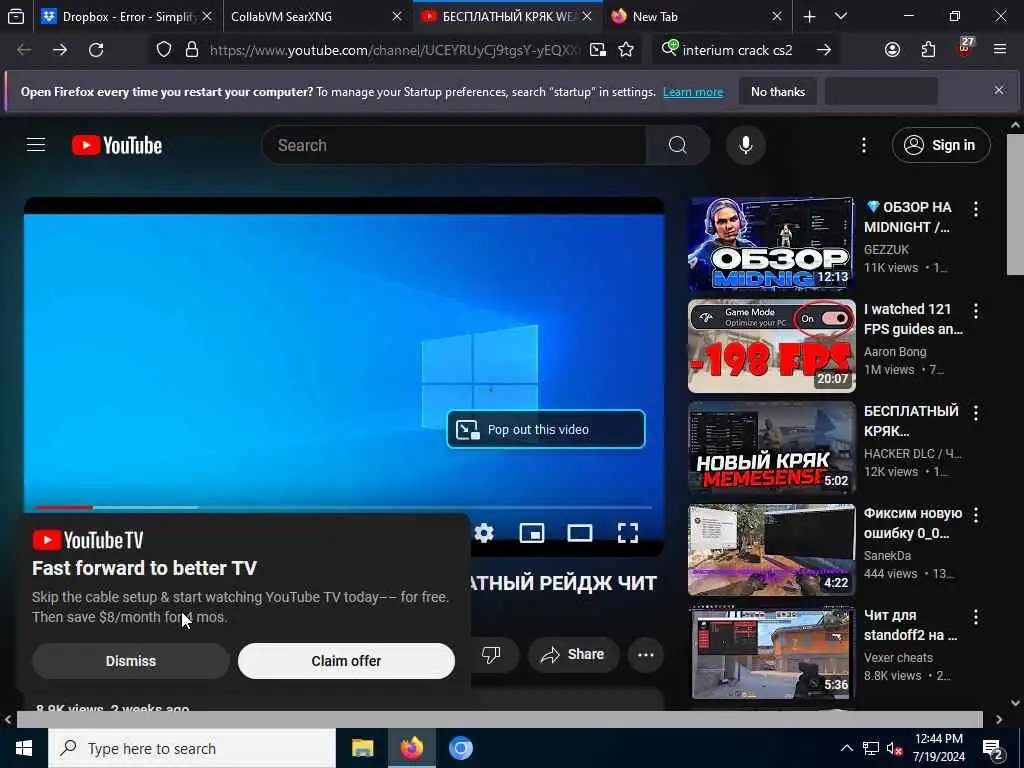
Task: Bookmark this page with star icon
Action: pos(626,50)
